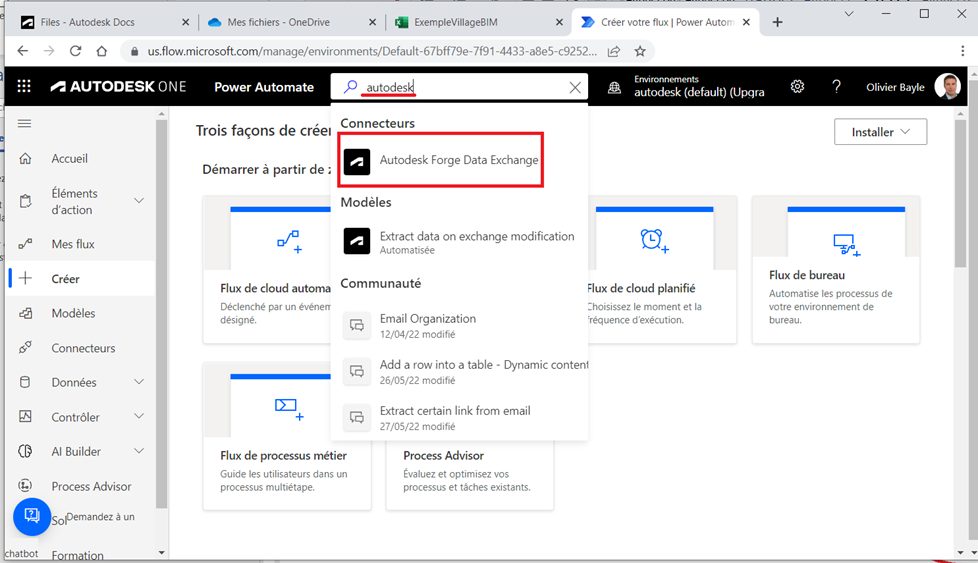Switch to ExempleVillageBIM tab
Viewport: 978px width, 563px height.
[x=455, y=22]
